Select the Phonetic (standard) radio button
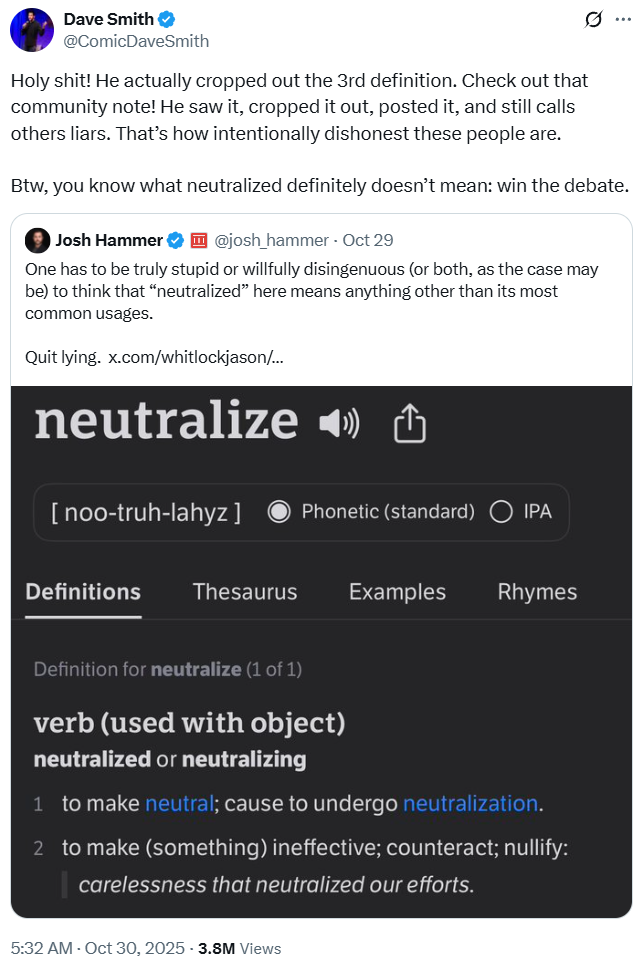638x964 pixels. (280, 512)
